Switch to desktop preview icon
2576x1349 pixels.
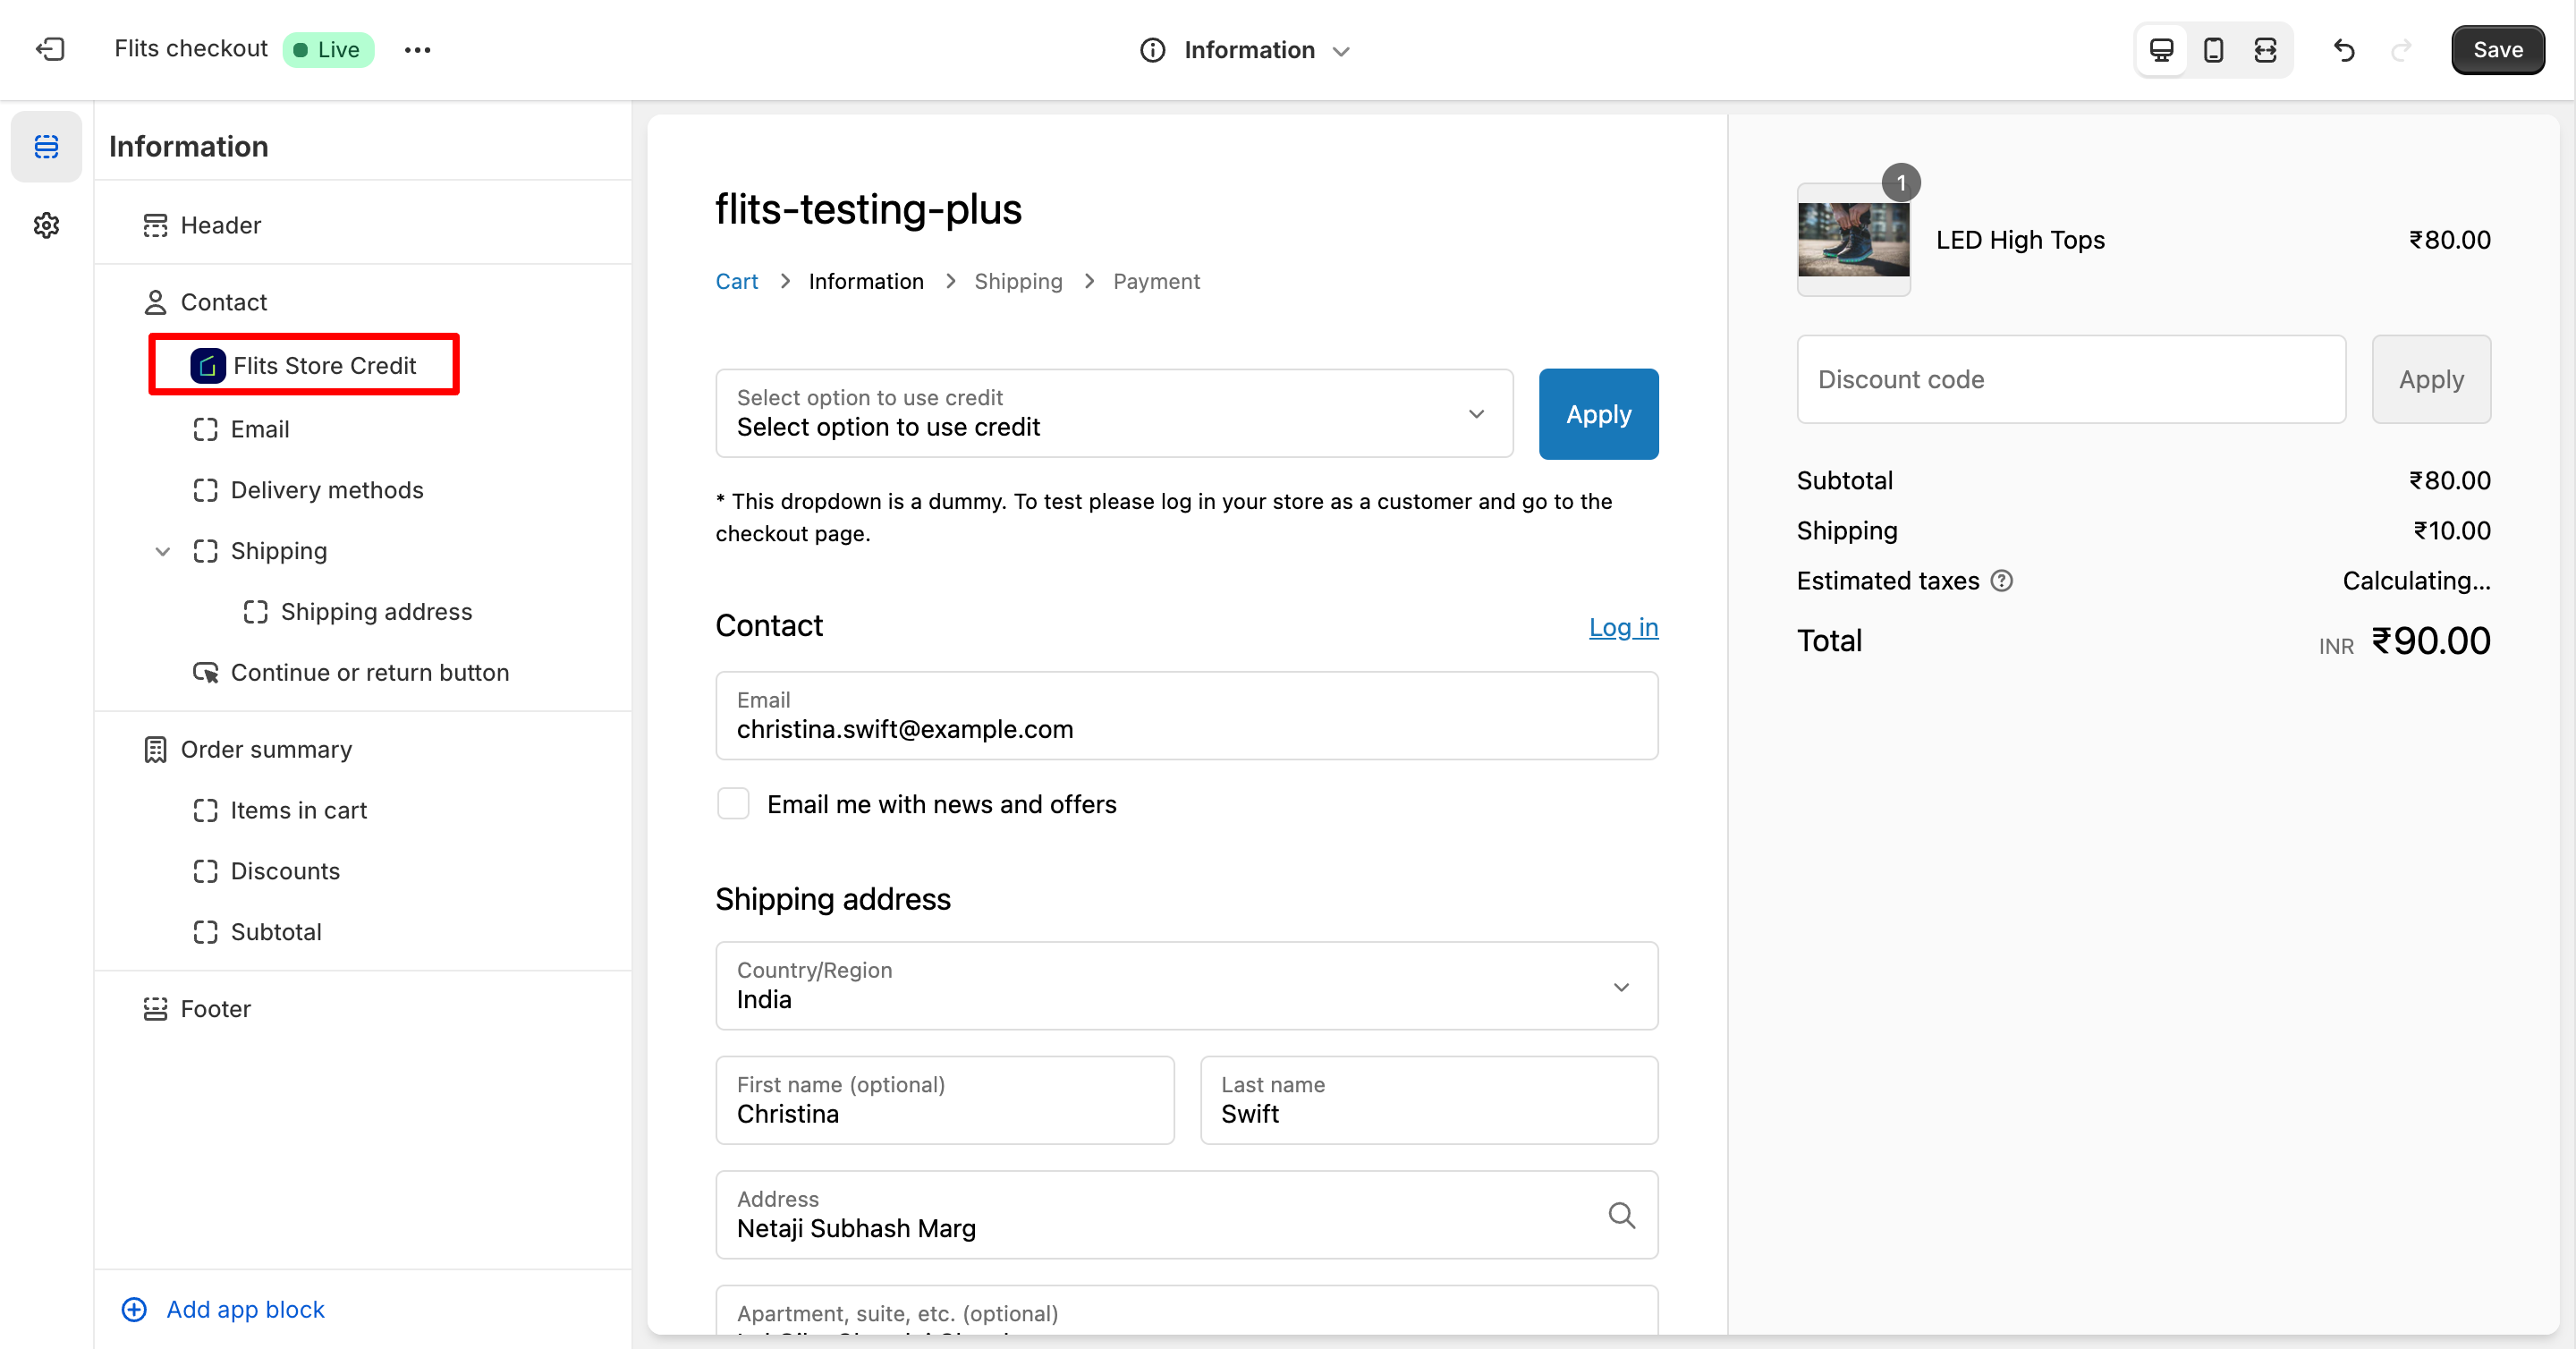click(x=2161, y=49)
